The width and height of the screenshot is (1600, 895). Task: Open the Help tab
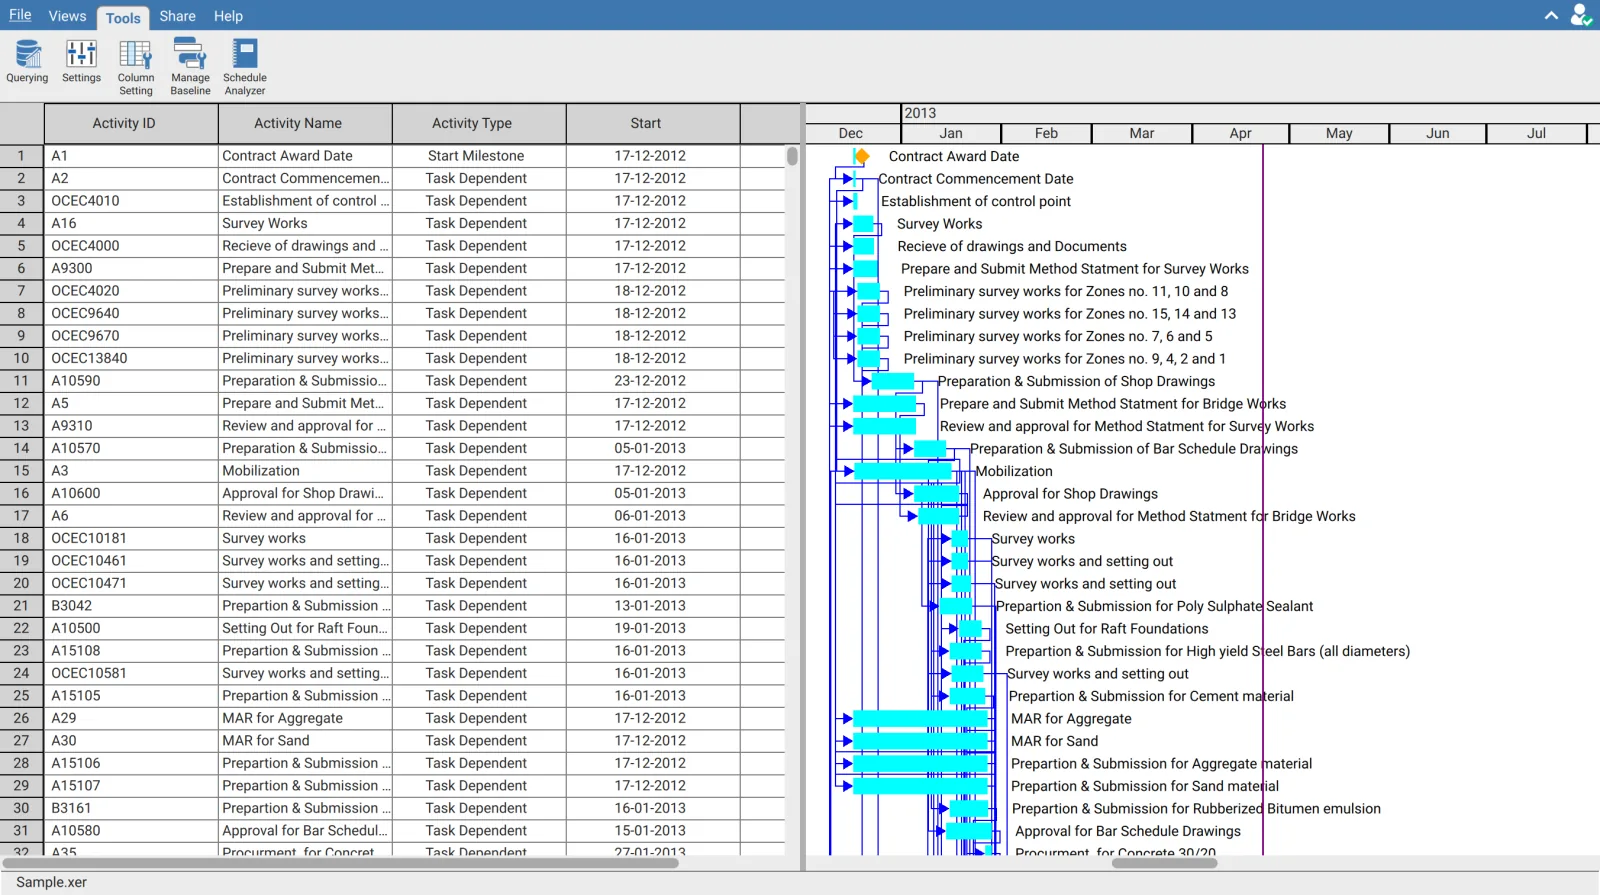[228, 16]
